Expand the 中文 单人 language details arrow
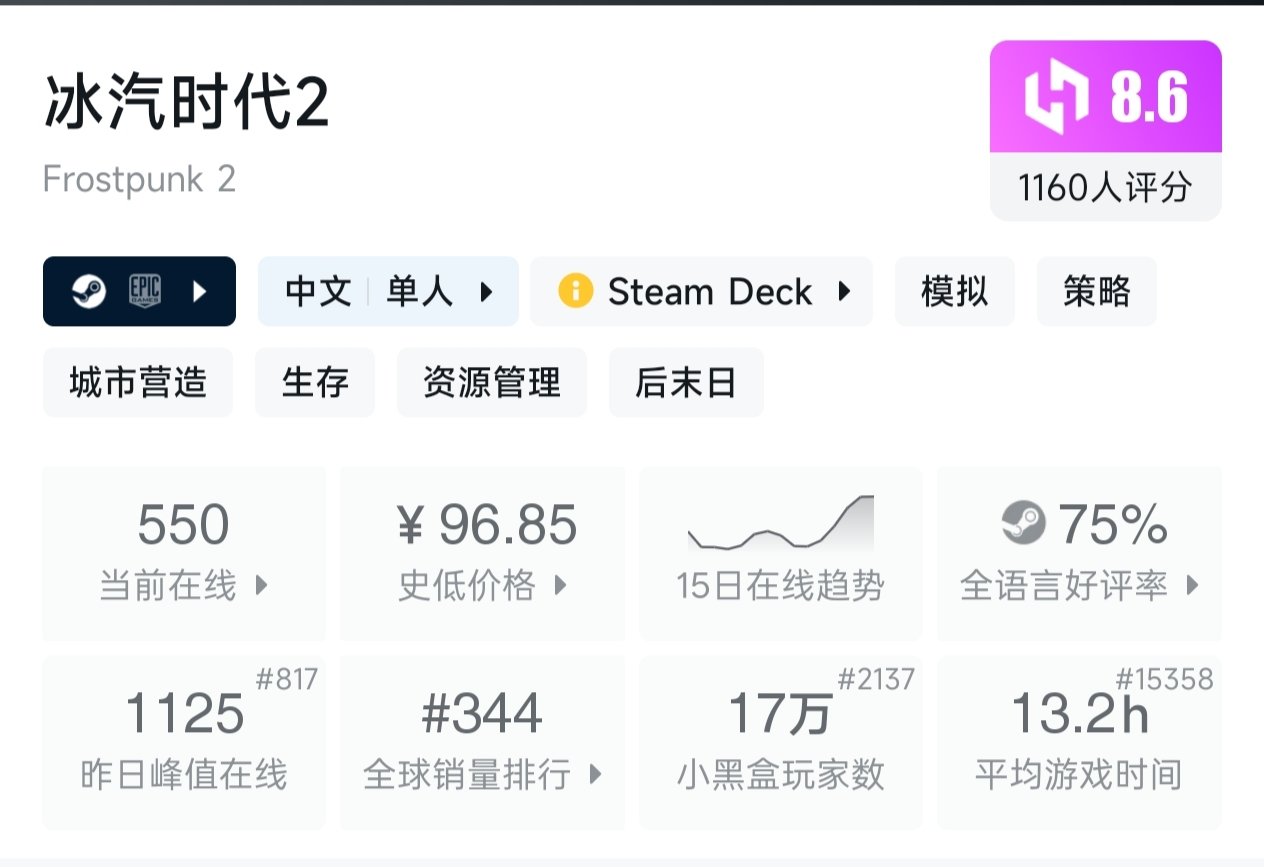Image resolution: width=1264 pixels, height=867 pixels. pos(487,292)
